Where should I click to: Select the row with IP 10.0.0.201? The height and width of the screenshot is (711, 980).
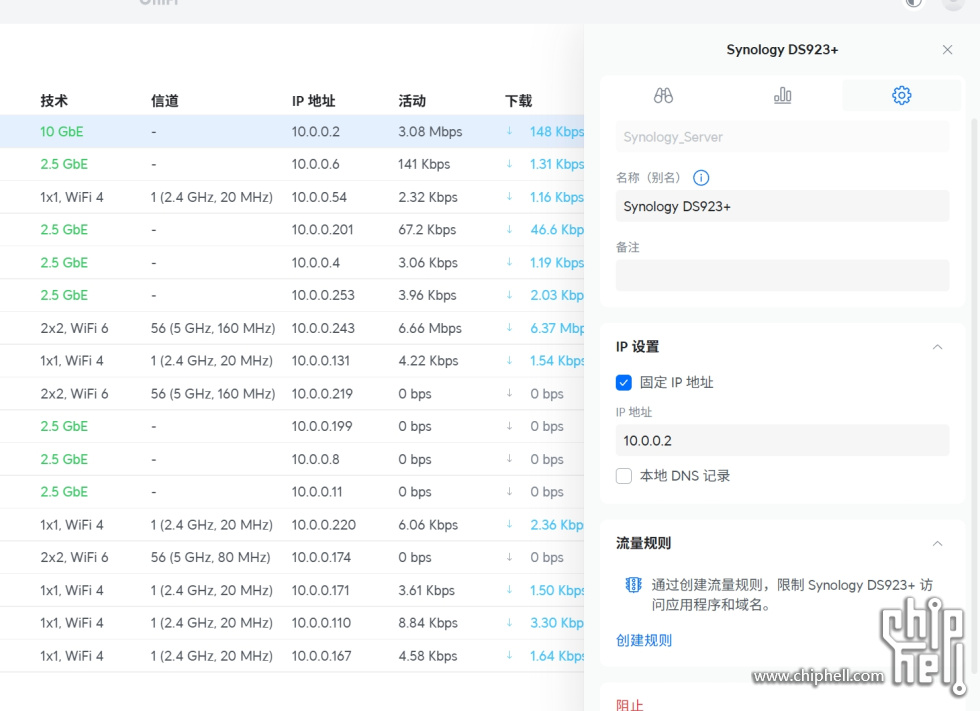click(x=292, y=230)
